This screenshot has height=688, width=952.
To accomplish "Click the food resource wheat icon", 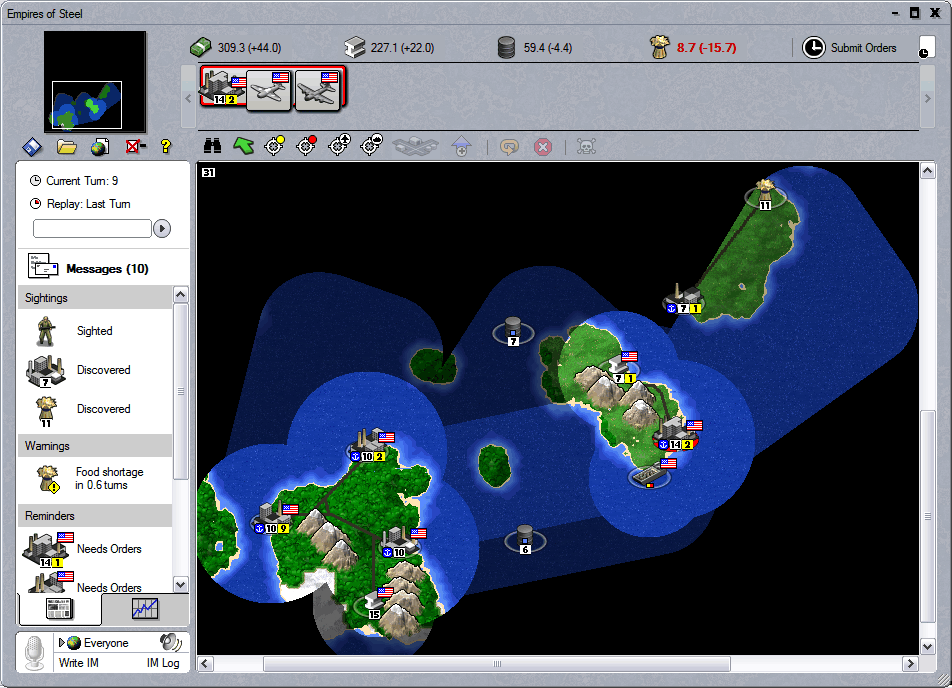I will tap(659, 47).
